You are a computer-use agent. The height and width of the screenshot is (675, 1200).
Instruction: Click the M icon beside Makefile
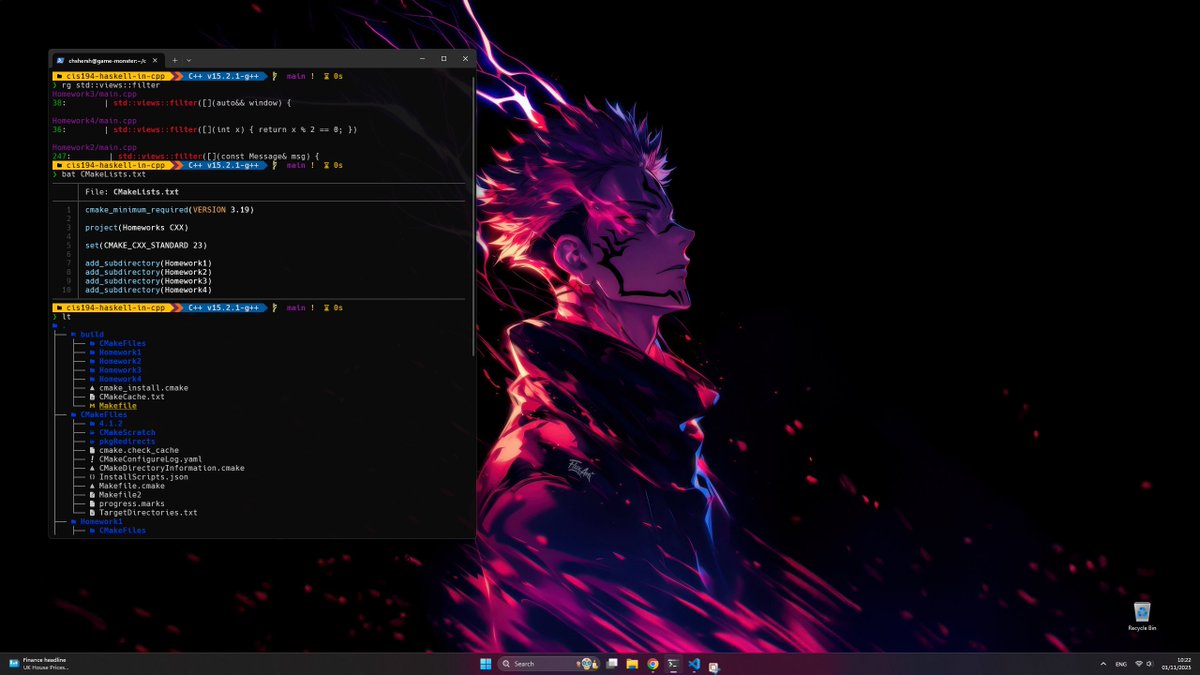click(x=92, y=406)
